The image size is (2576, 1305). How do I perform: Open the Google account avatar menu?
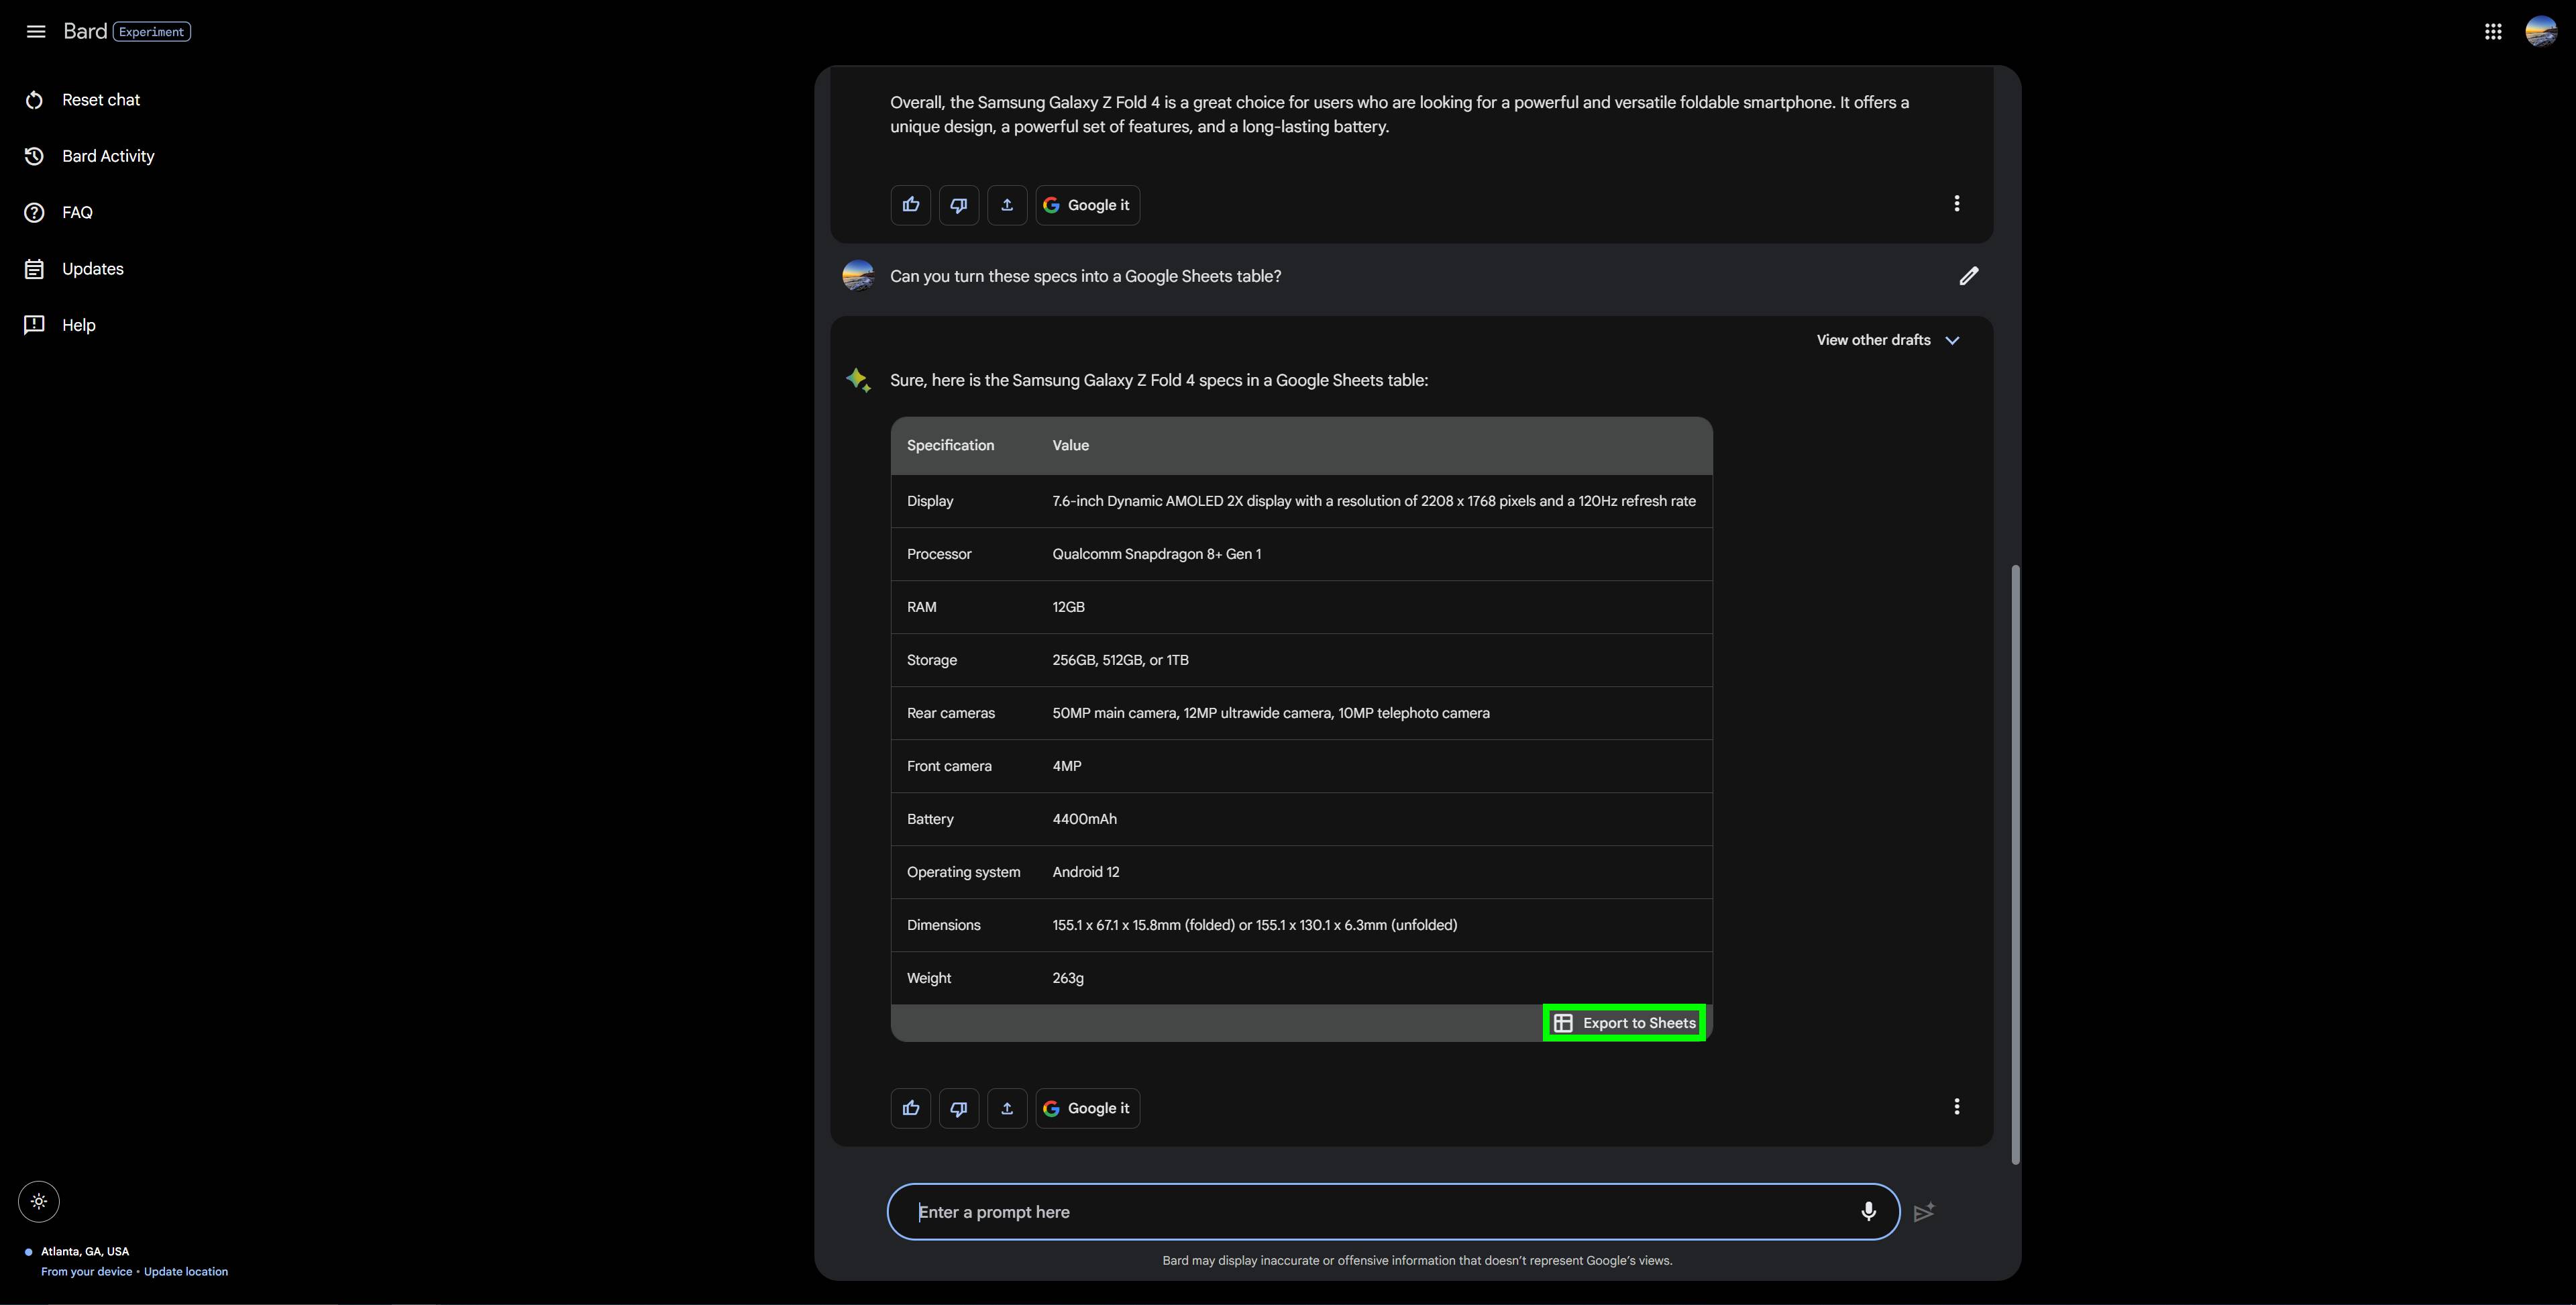pyautogui.click(x=2541, y=31)
